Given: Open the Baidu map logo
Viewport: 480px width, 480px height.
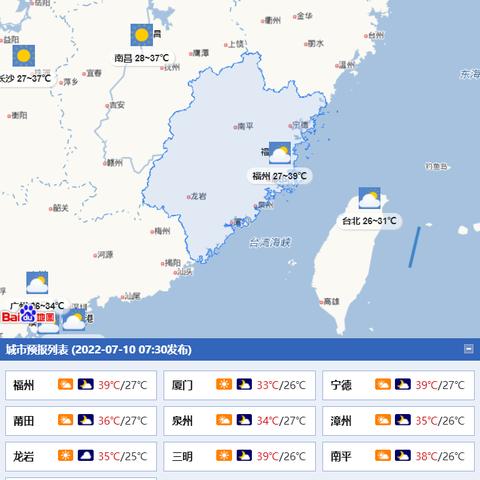Looking at the screenshot, I should [x=28, y=315].
